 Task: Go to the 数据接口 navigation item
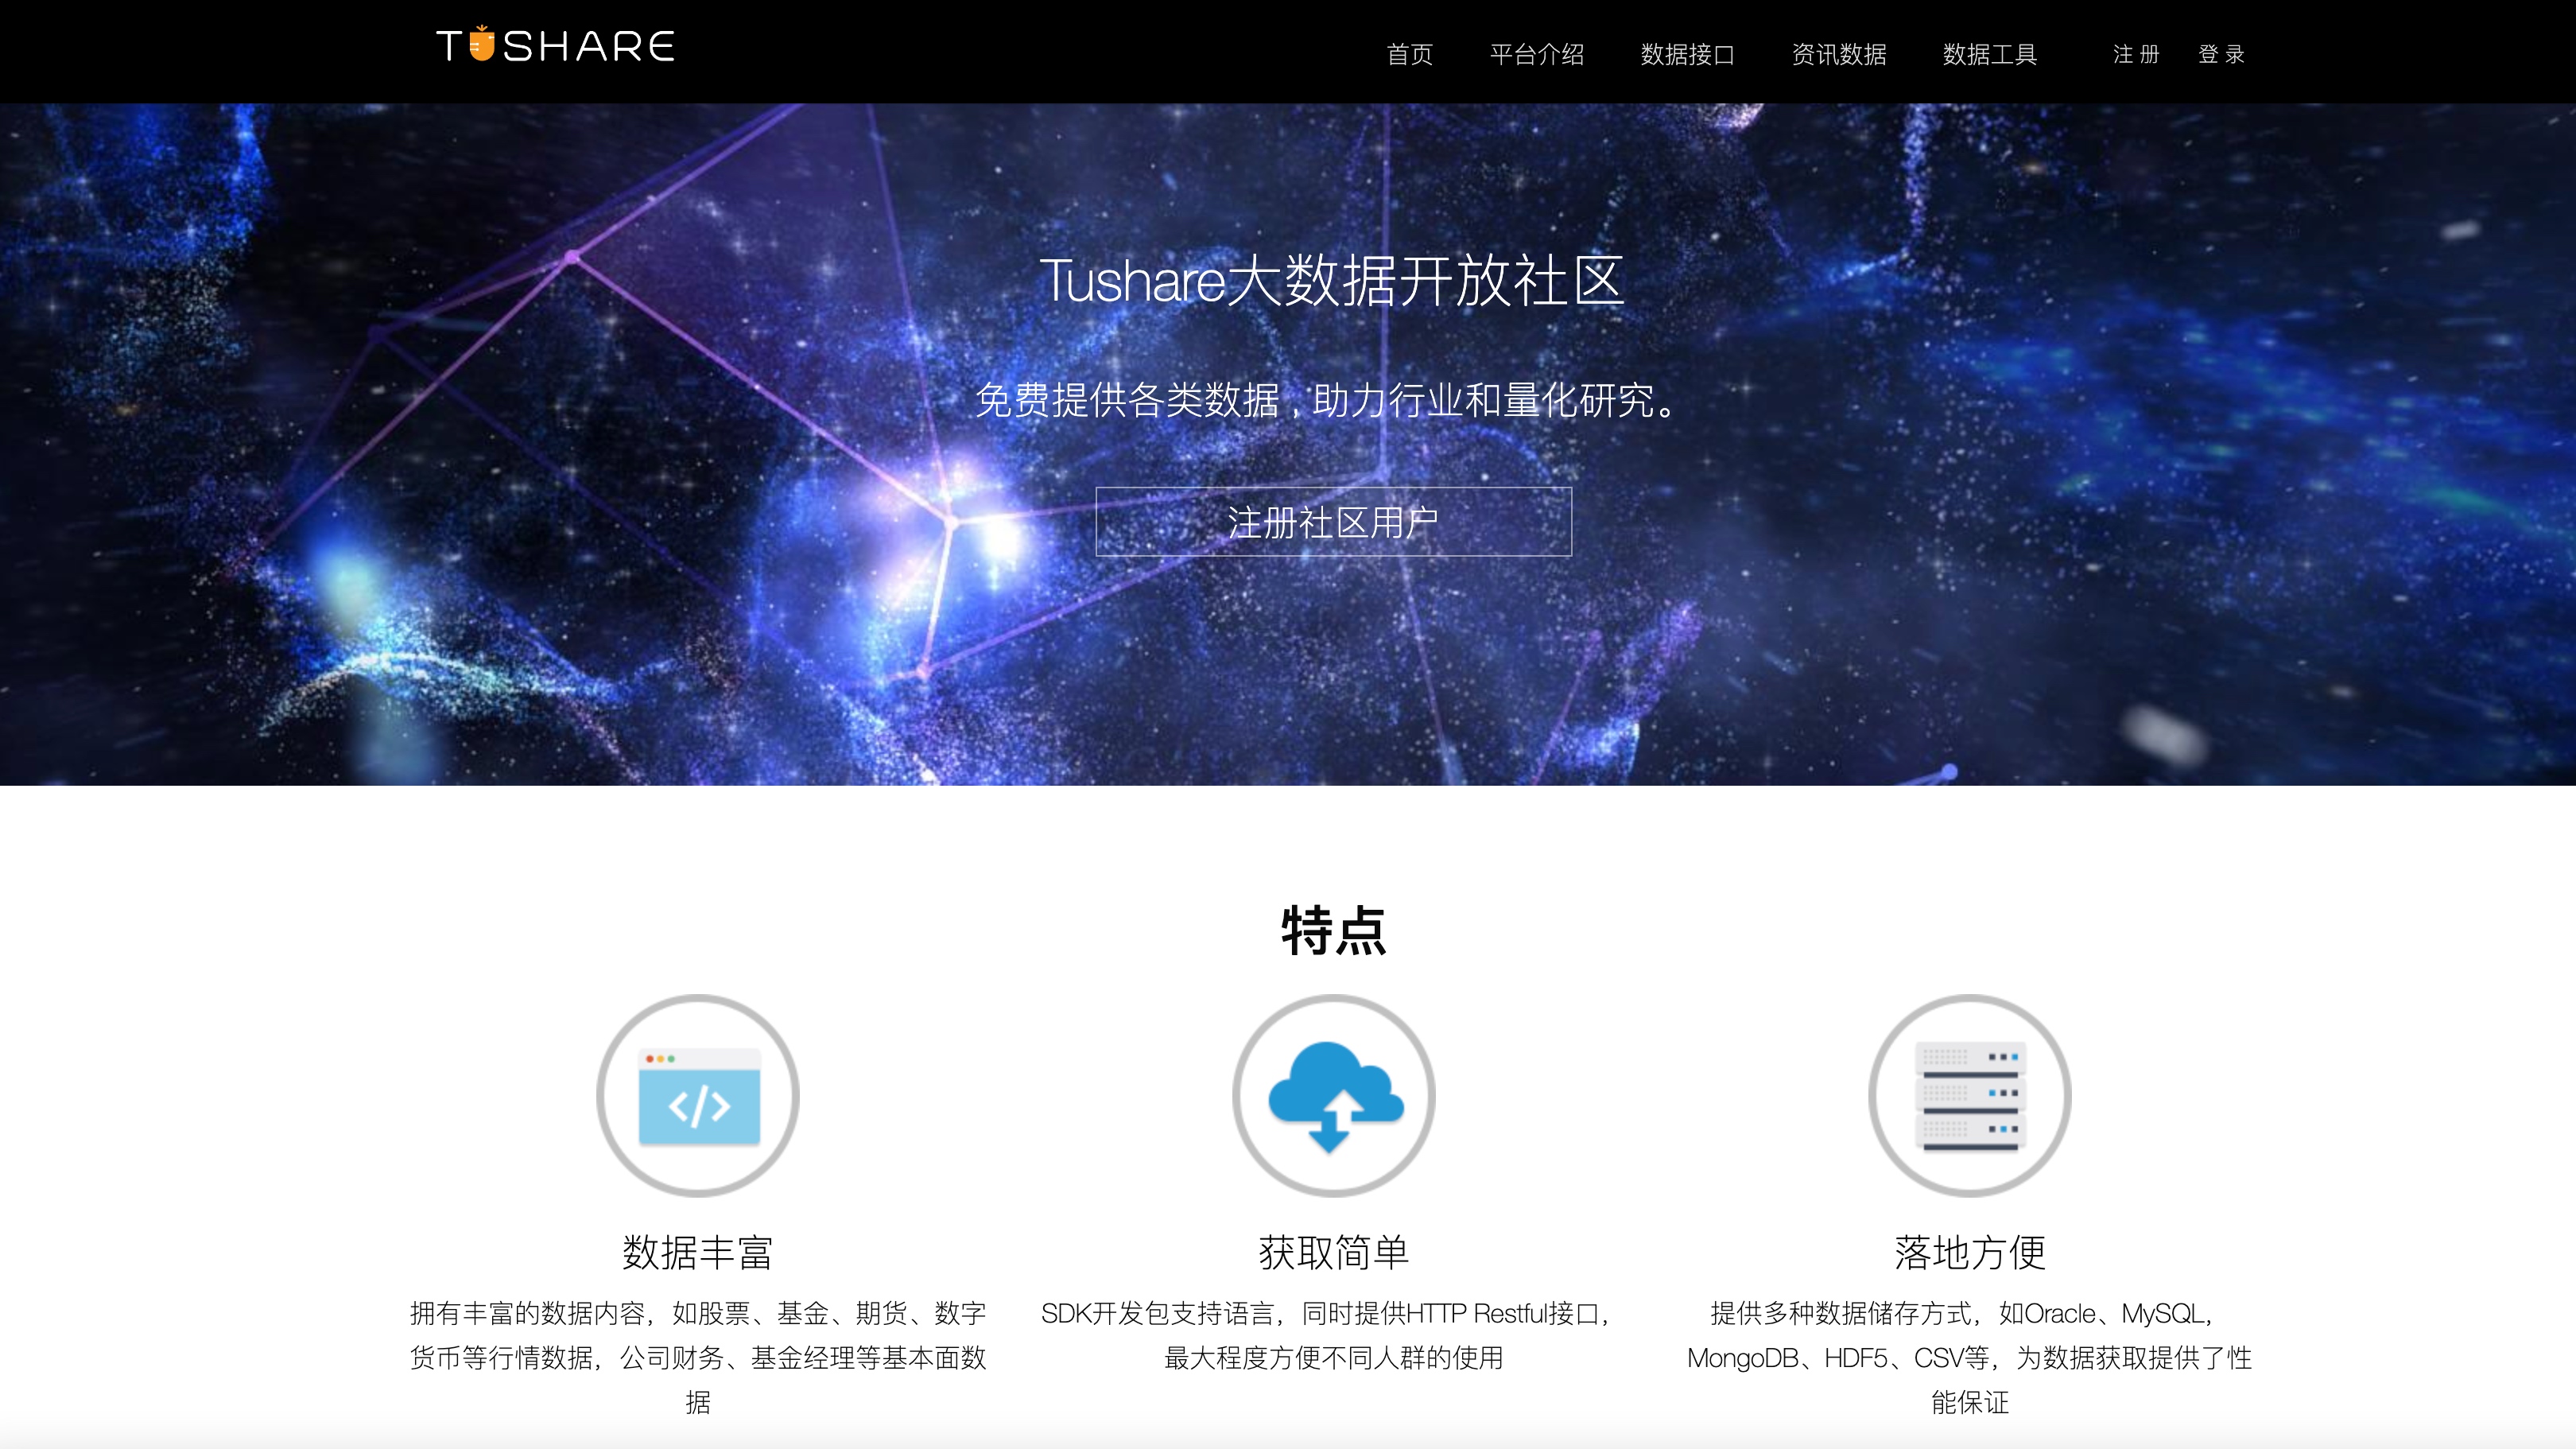(1688, 54)
